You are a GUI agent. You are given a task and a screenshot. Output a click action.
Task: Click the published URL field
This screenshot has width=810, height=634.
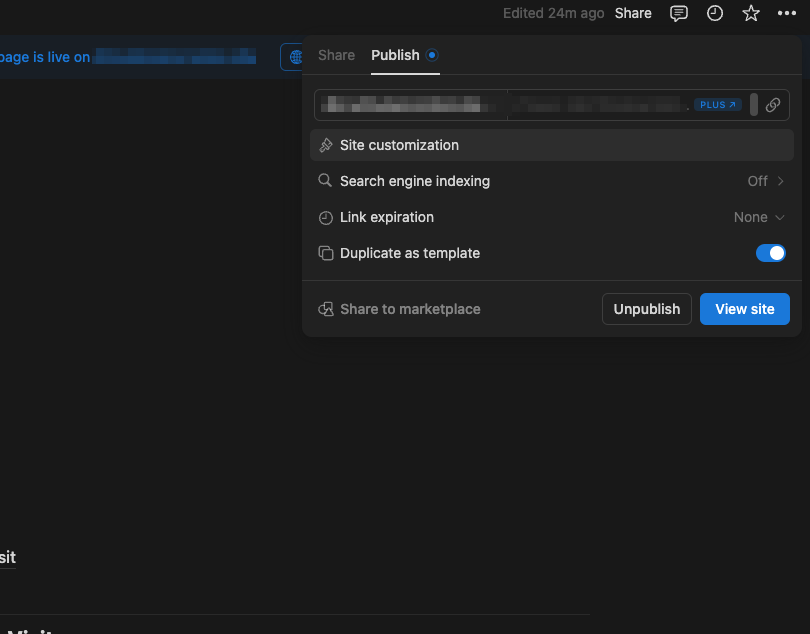(x=500, y=105)
